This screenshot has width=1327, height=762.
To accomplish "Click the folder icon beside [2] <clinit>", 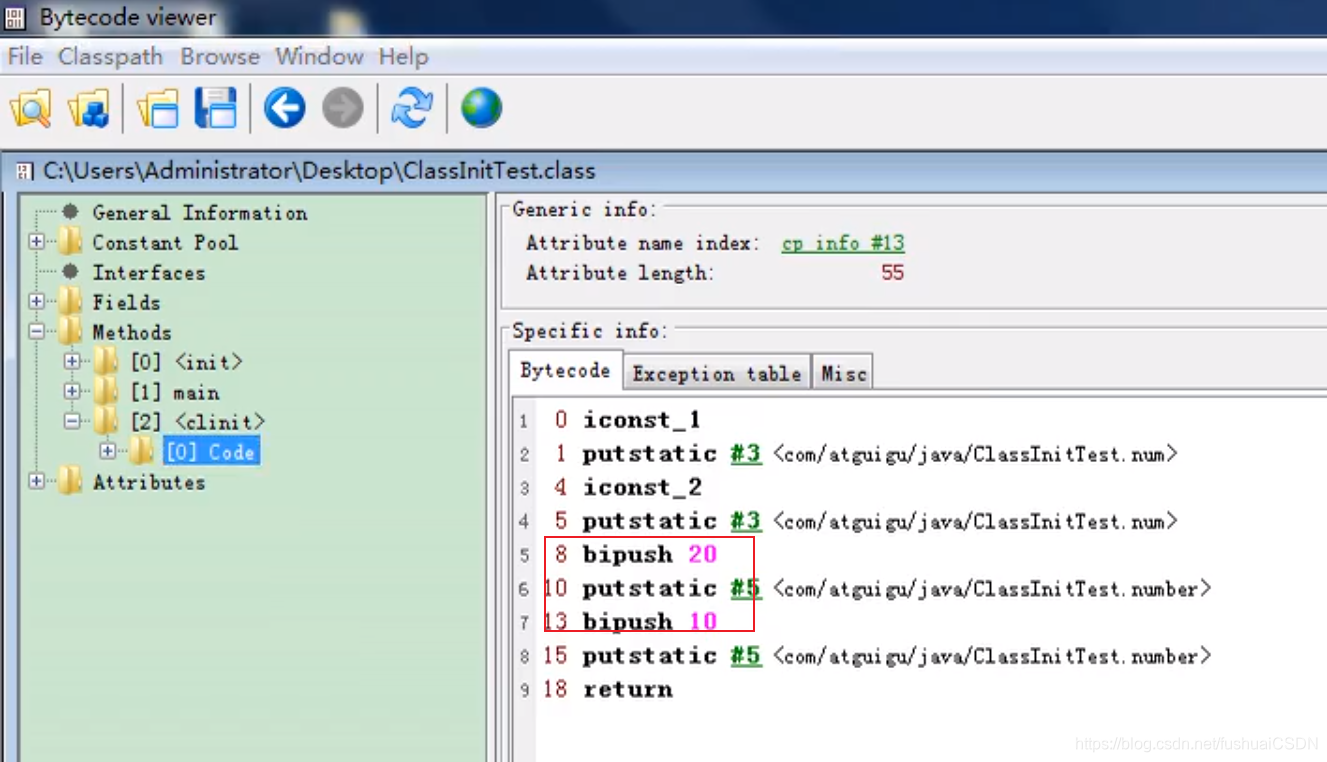I will 106,422.
